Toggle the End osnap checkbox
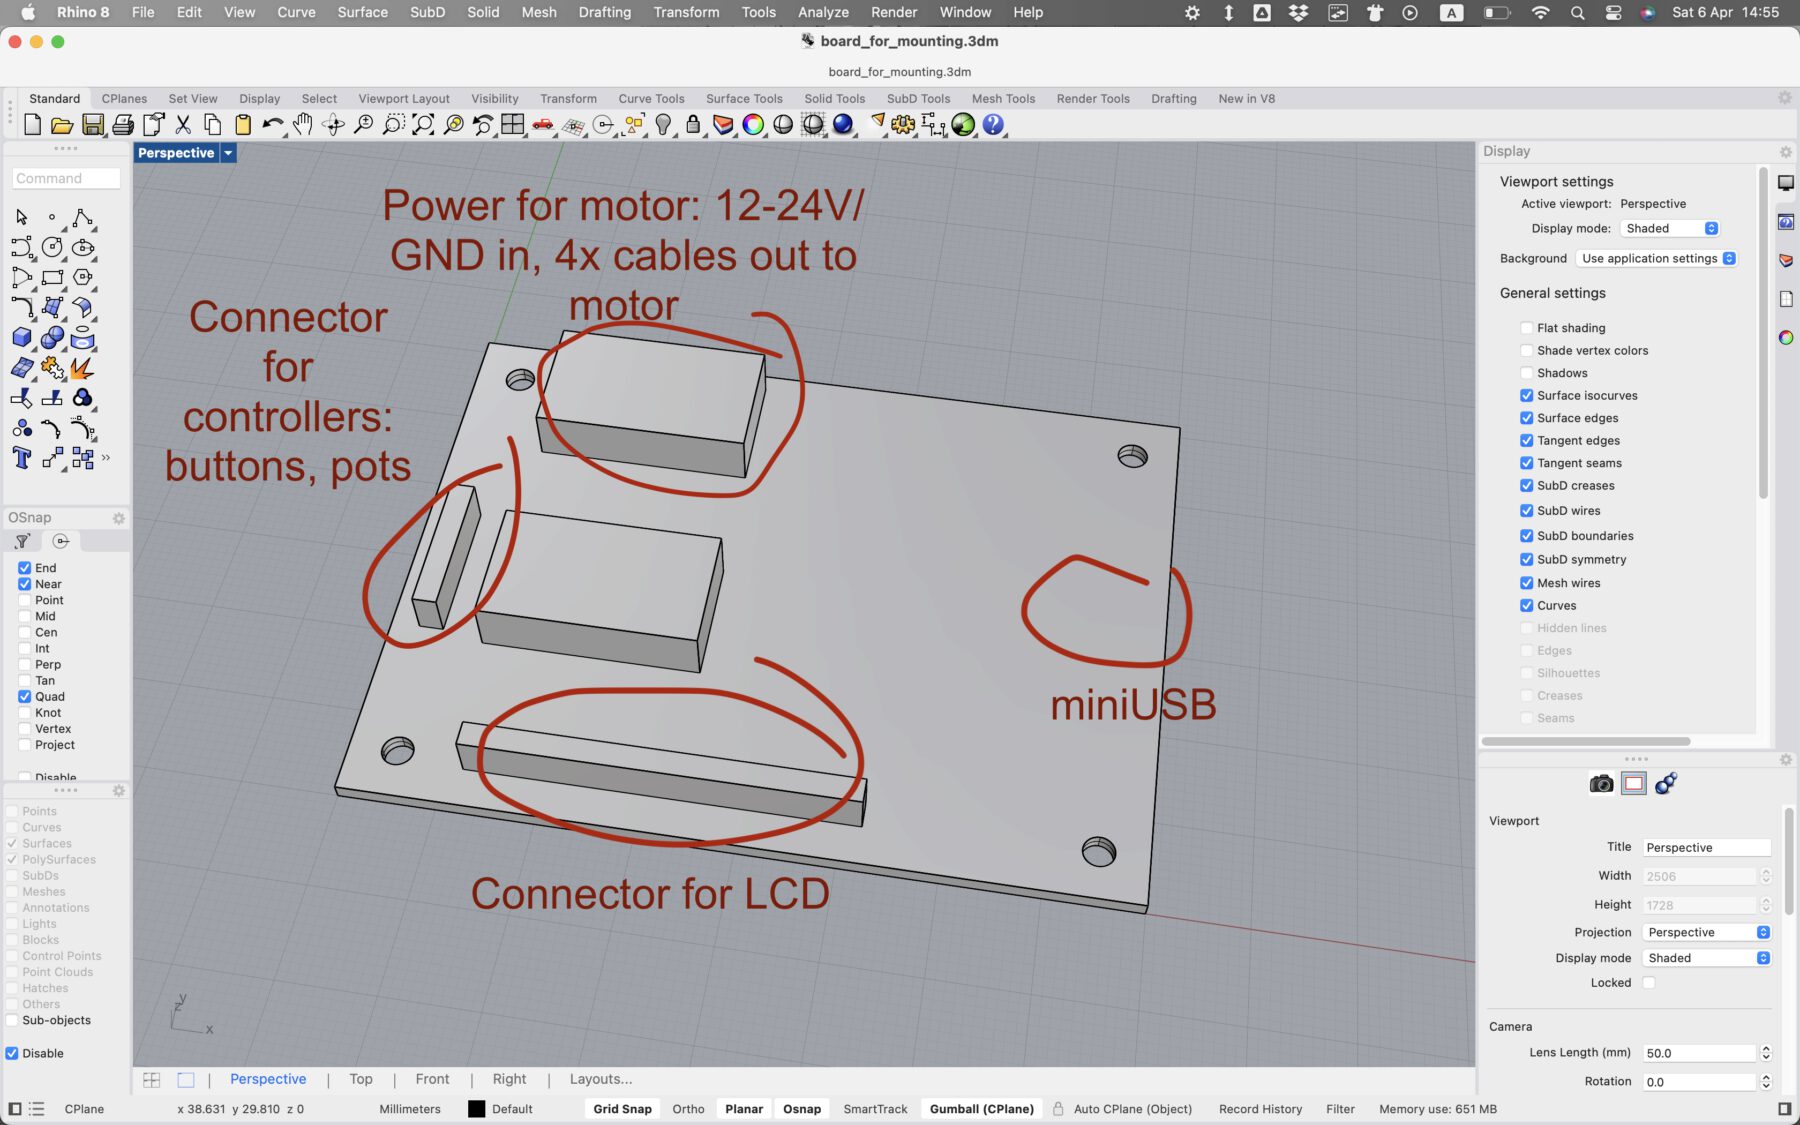The height and width of the screenshot is (1125, 1800). (x=24, y=568)
